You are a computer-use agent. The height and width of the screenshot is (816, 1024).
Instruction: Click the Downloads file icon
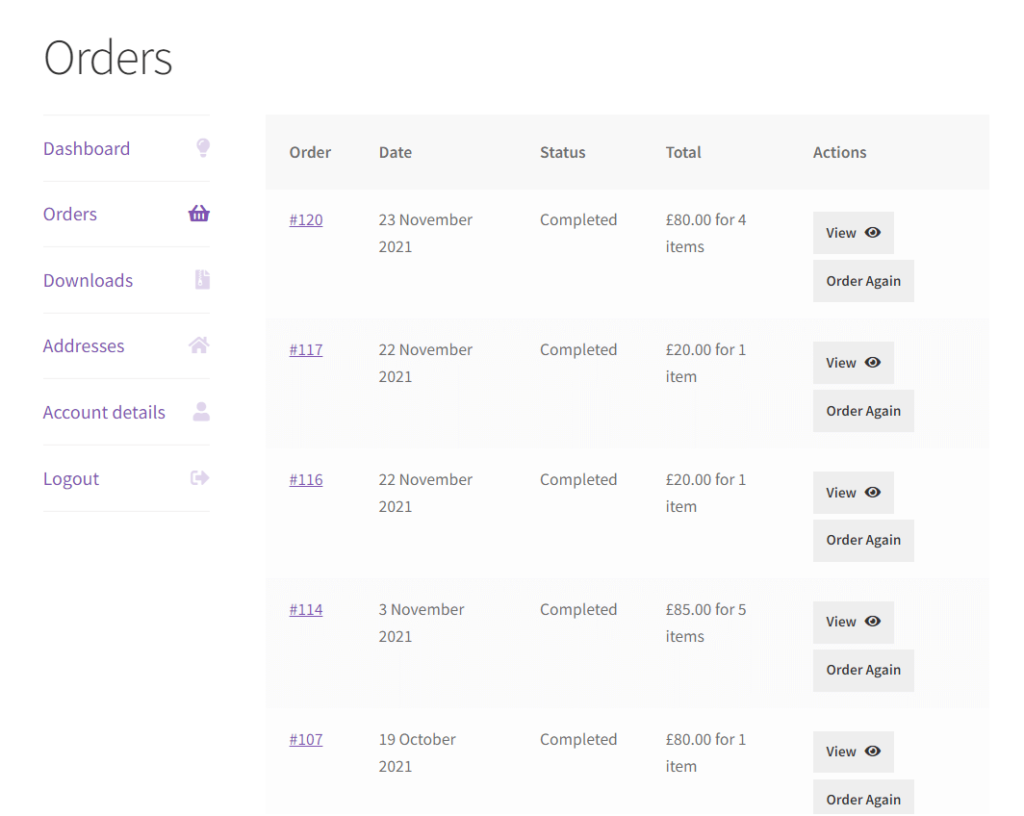coord(200,280)
